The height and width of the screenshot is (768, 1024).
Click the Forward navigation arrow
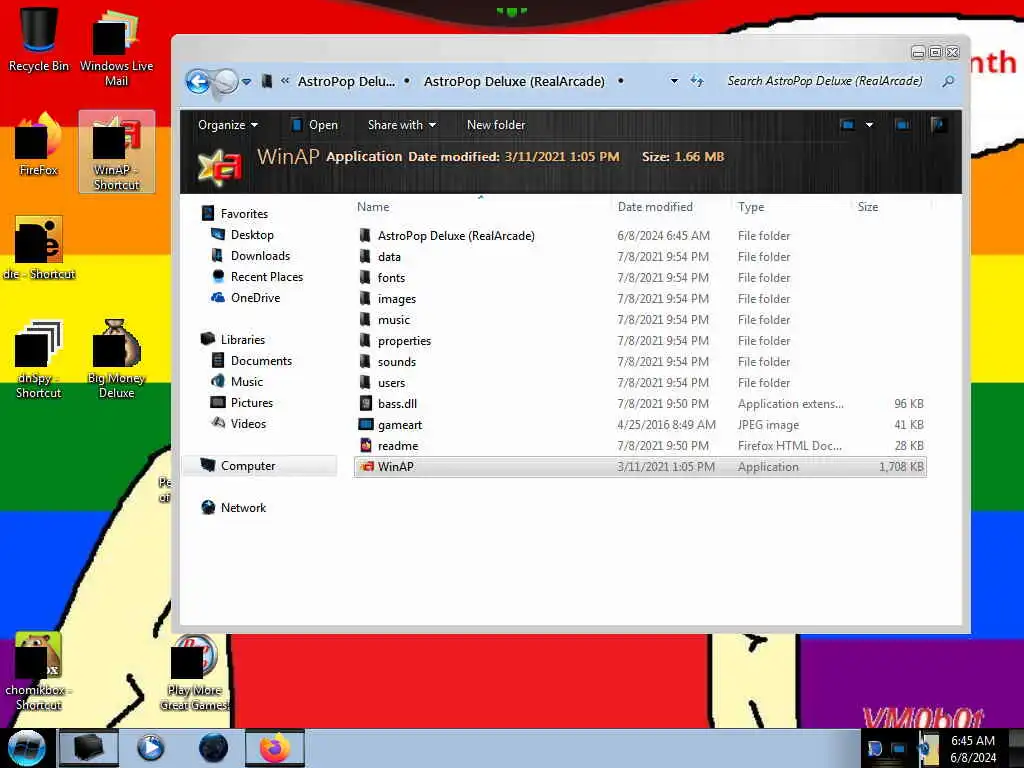pyautogui.click(x=227, y=82)
